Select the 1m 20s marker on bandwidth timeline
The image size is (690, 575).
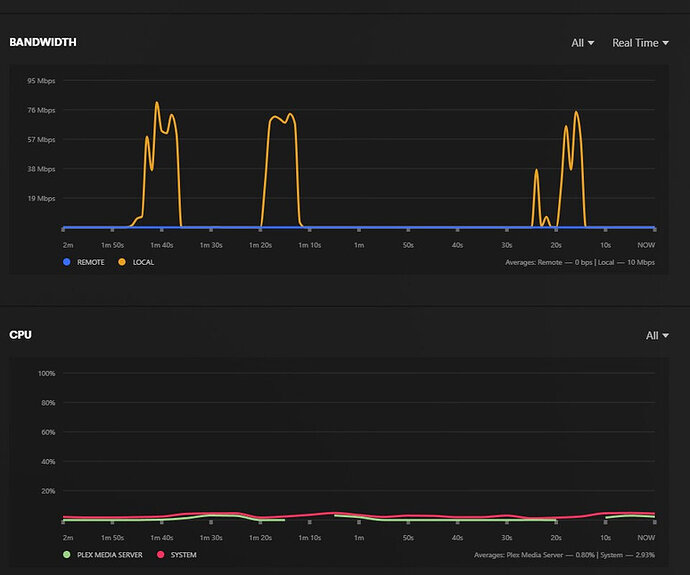click(x=260, y=245)
